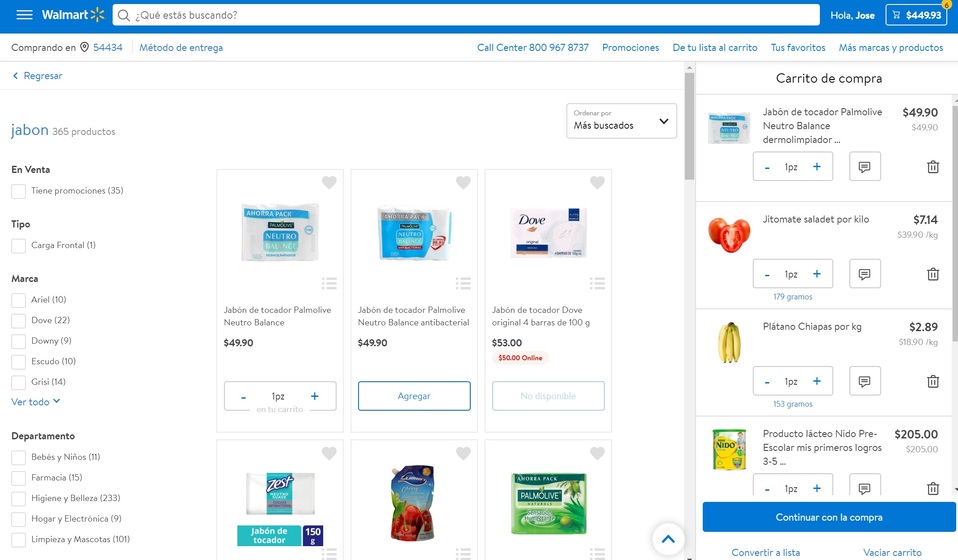This screenshot has height=560, width=958.
Task: Open Tus favoritos menu item
Action: [798, 48]
